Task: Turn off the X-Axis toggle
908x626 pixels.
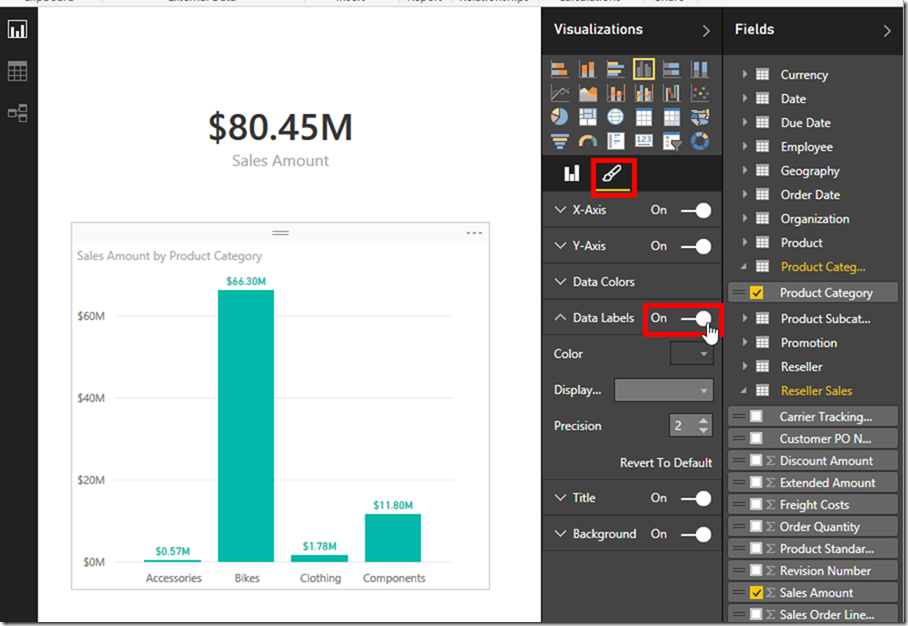Action: (x=696, y=211)
